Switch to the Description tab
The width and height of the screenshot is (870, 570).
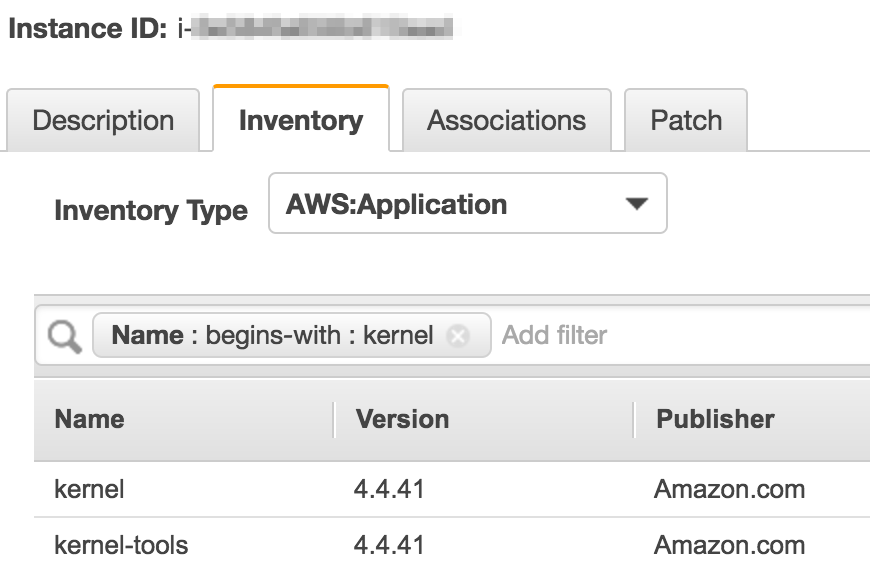[103, 120]
